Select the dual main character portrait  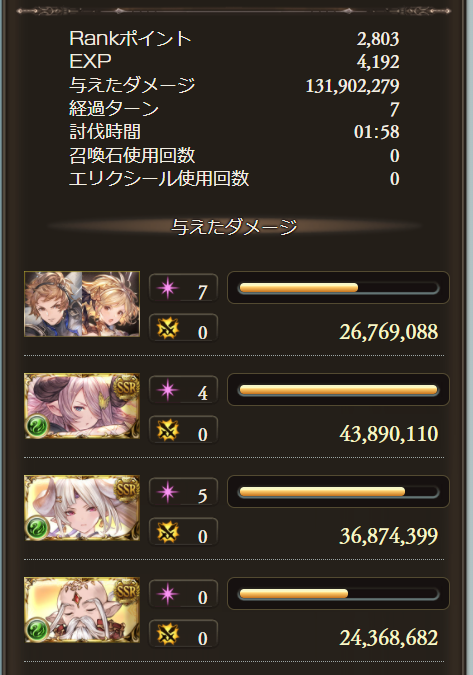coord(82,304)
